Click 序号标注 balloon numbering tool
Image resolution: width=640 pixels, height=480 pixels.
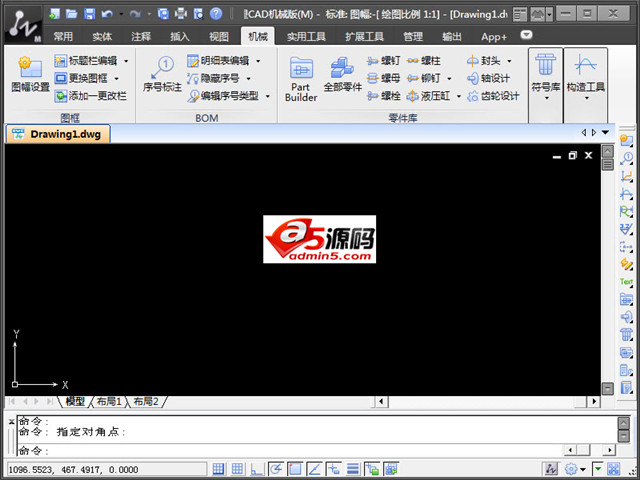pyautogui.click(x=162, y=74)
